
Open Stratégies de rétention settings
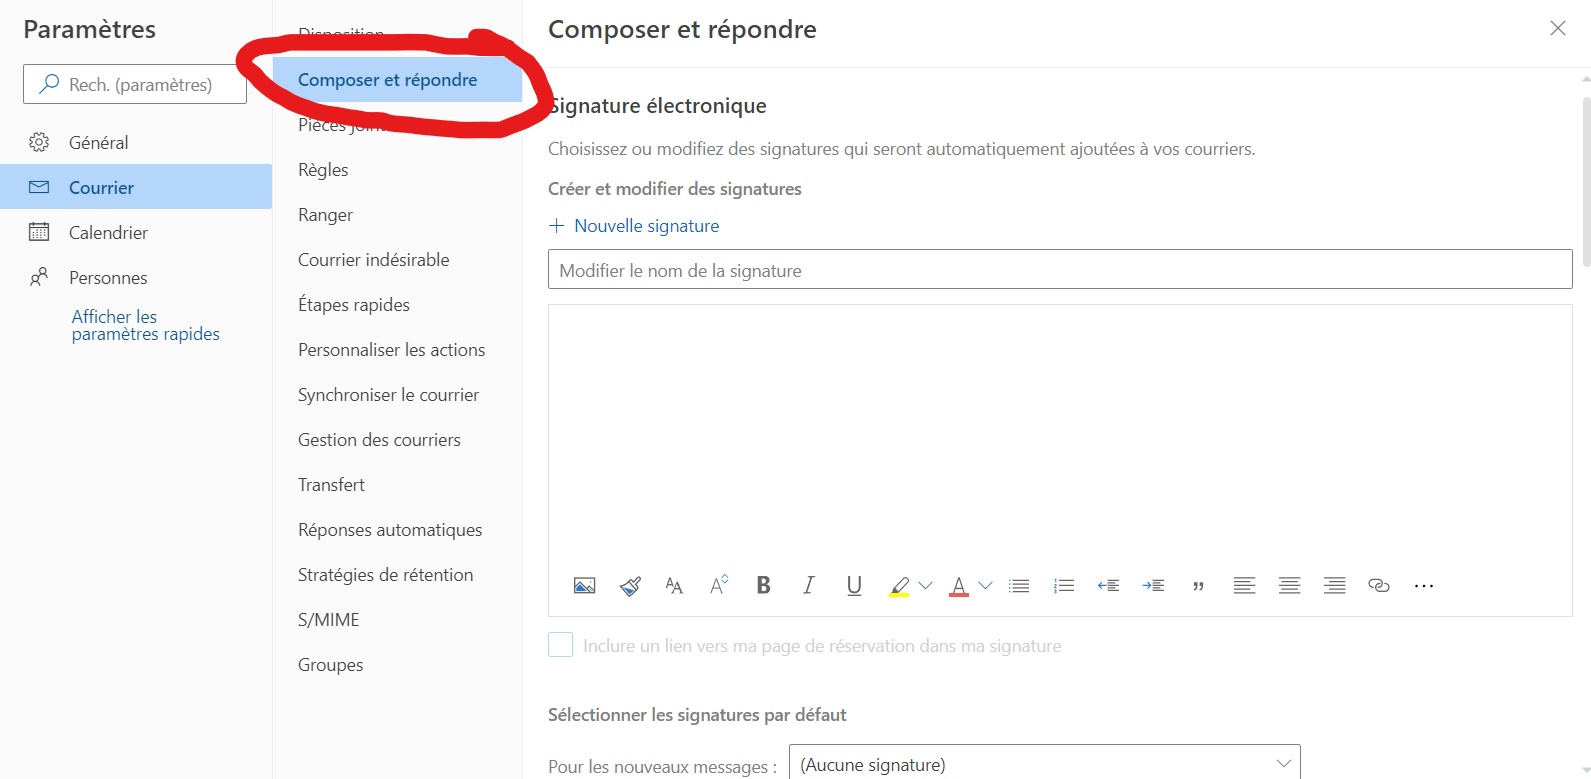click(x=397, y=575)
